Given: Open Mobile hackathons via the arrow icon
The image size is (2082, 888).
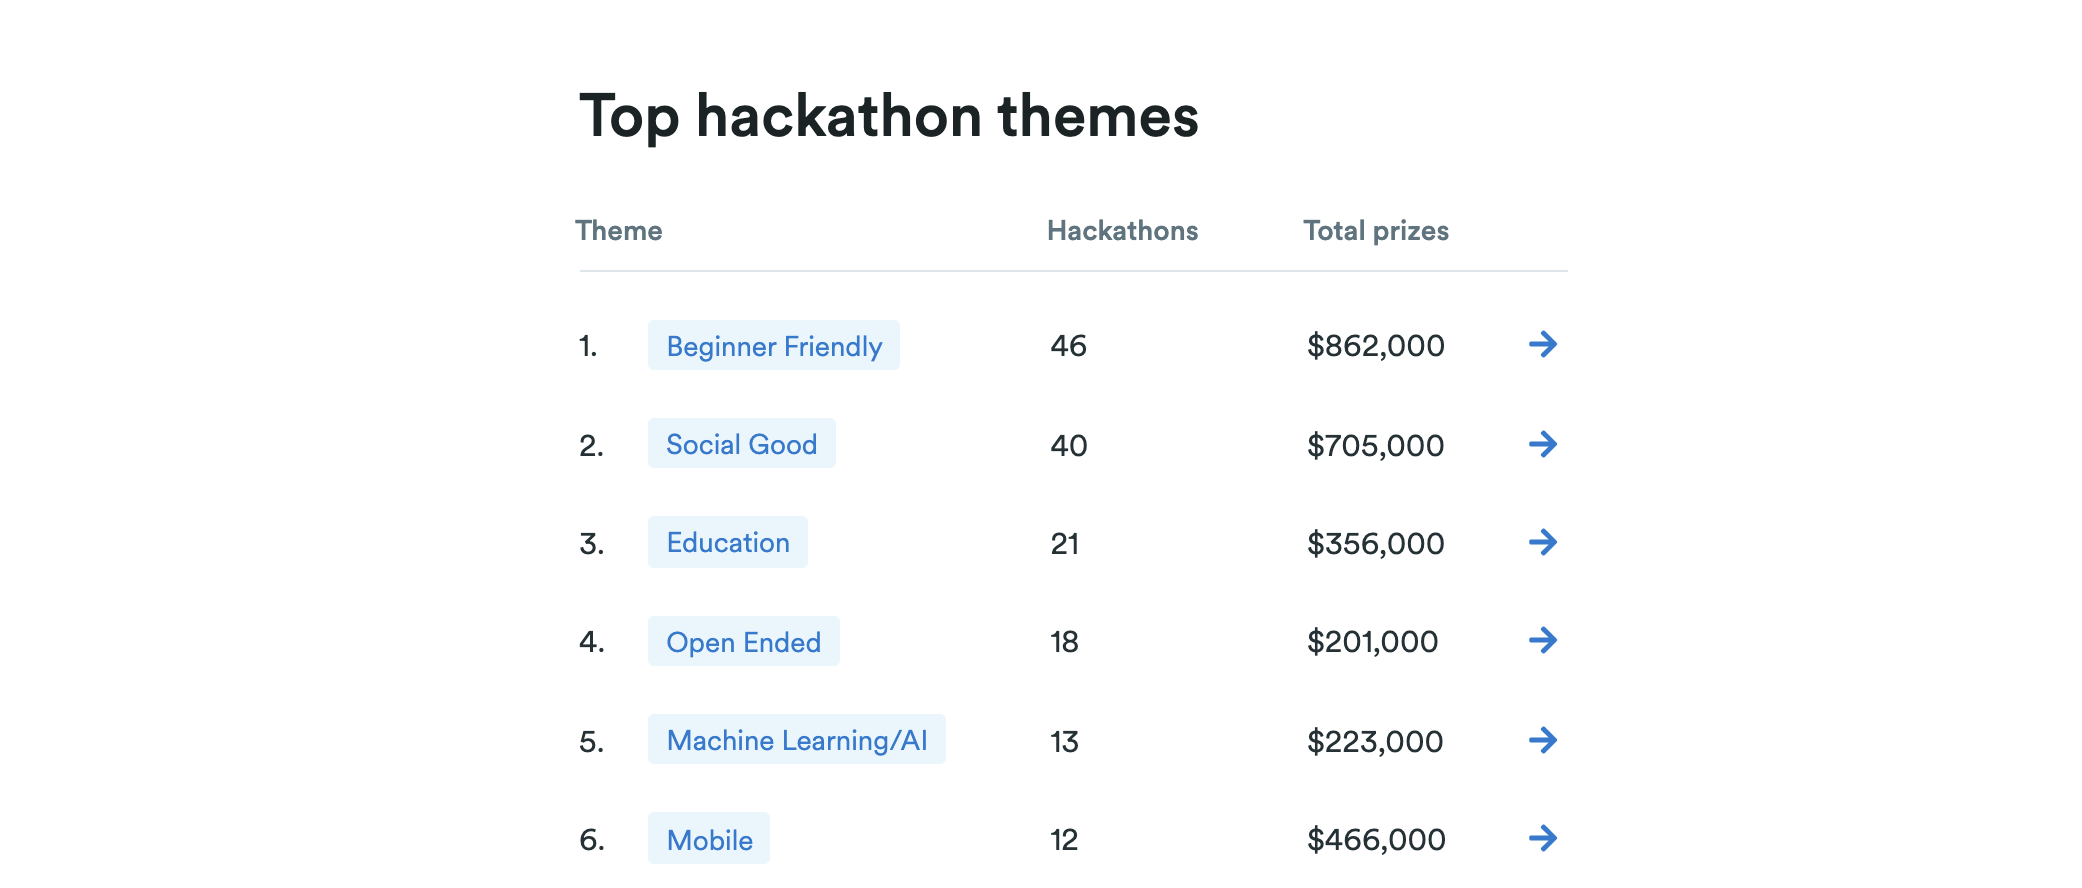Looking at the screenshot, I should 1545,839.
